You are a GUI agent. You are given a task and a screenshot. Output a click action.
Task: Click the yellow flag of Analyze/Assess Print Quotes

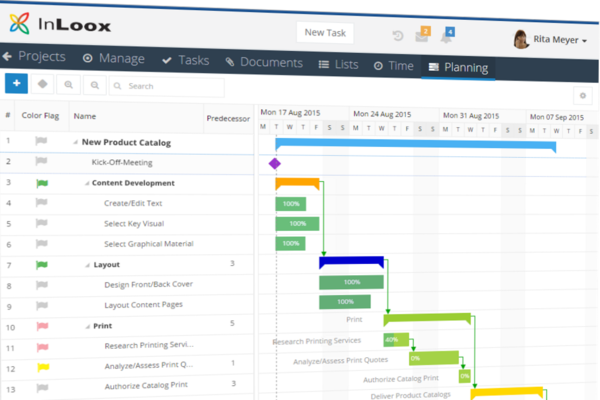coord(43,367)
